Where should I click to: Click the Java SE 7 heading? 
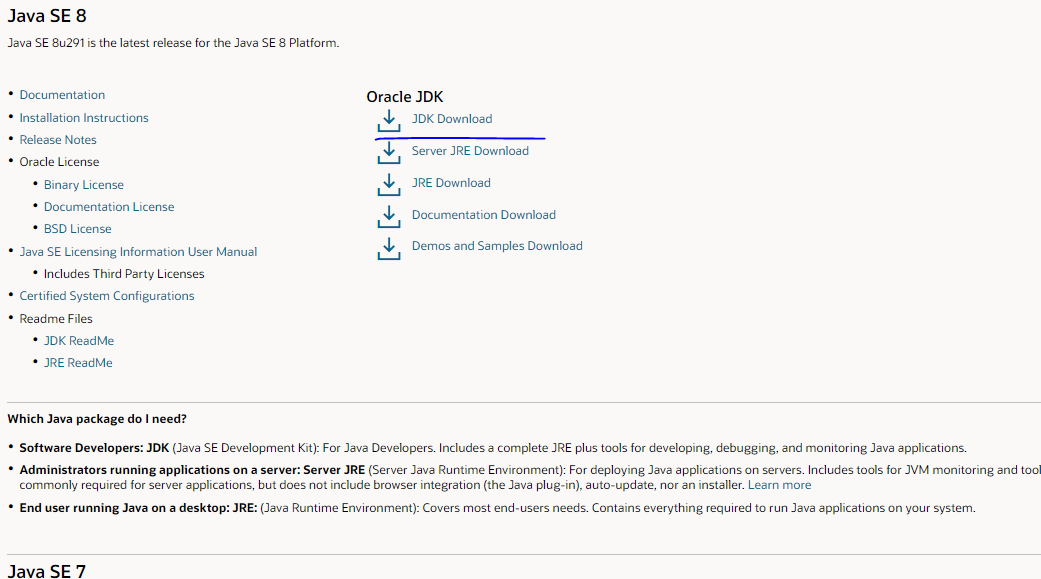point(46,571)
